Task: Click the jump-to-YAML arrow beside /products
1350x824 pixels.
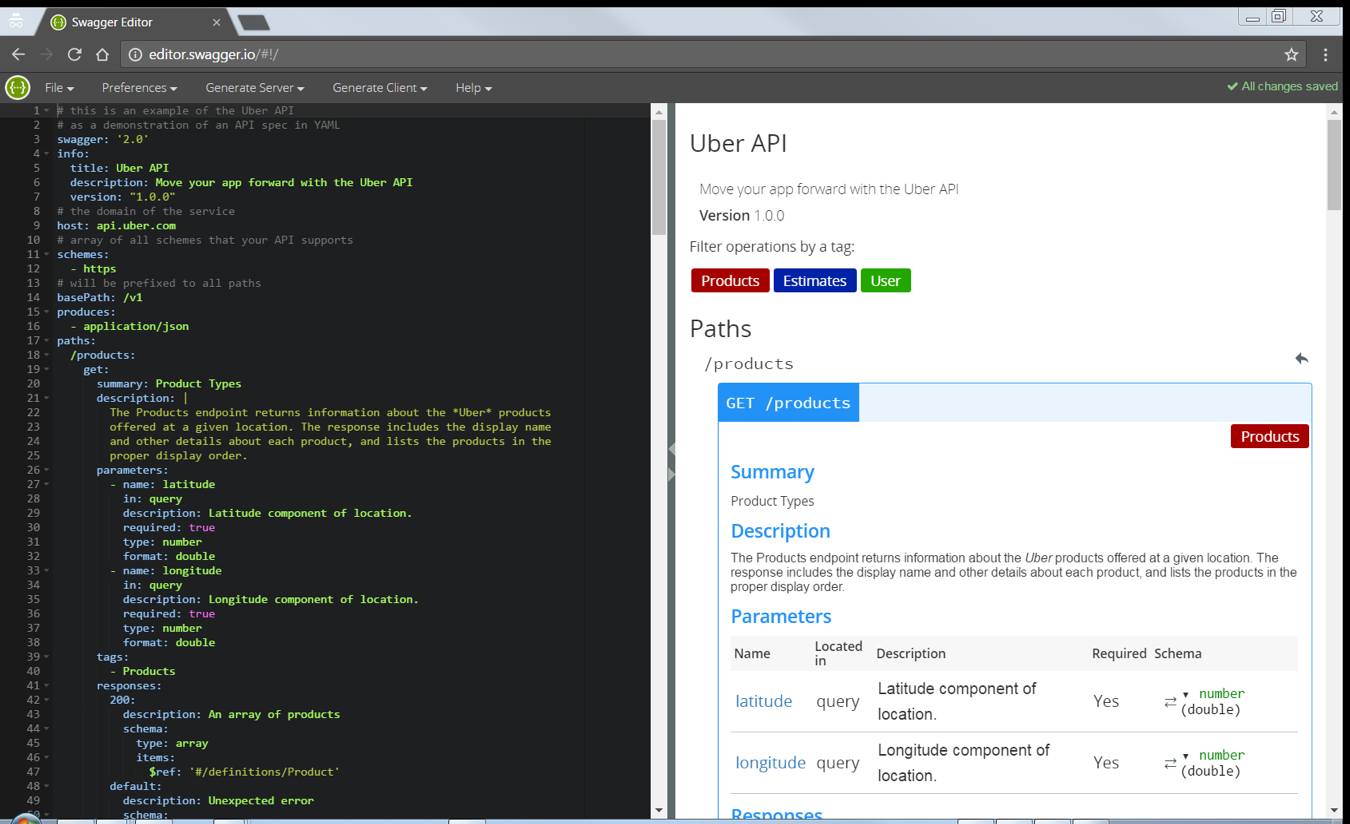Action: [1301, 358]
